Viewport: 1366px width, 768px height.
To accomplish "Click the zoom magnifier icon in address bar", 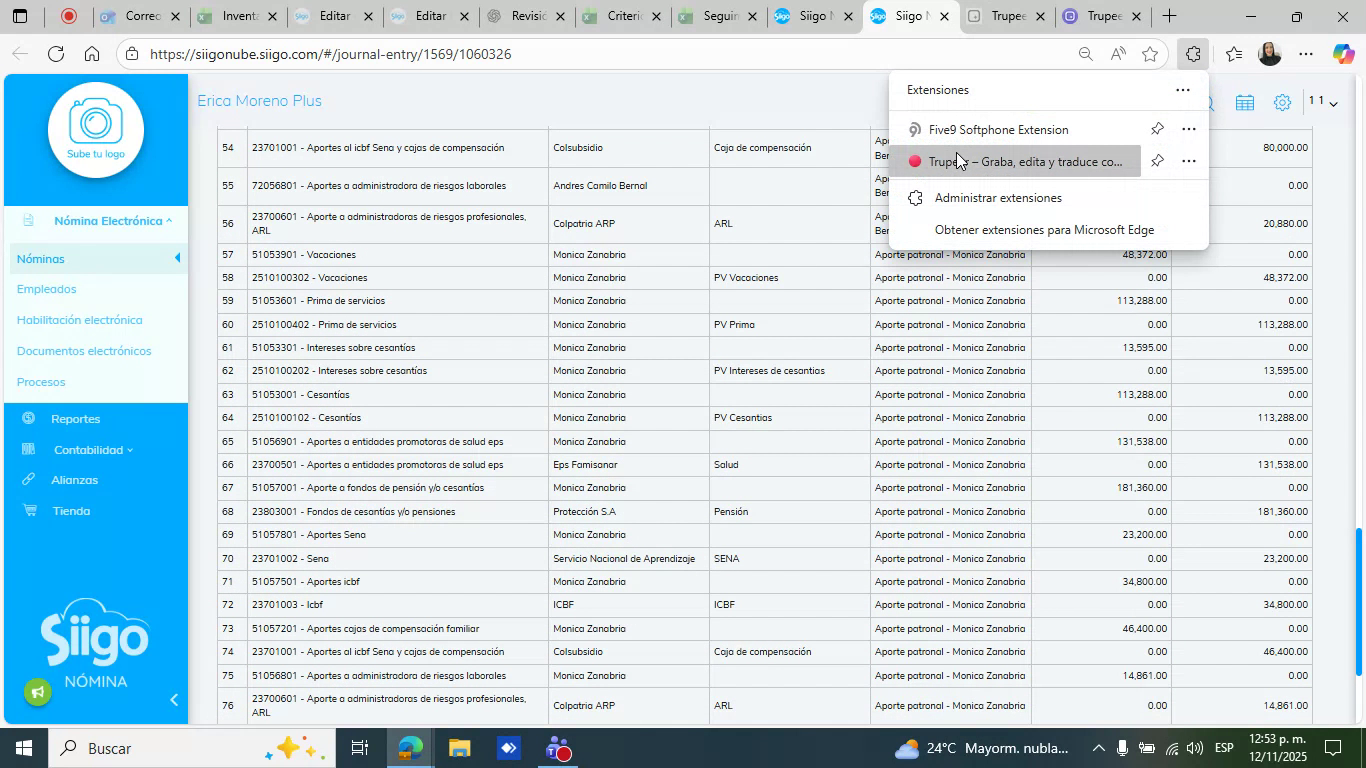I will click(x=1085, y=54).
